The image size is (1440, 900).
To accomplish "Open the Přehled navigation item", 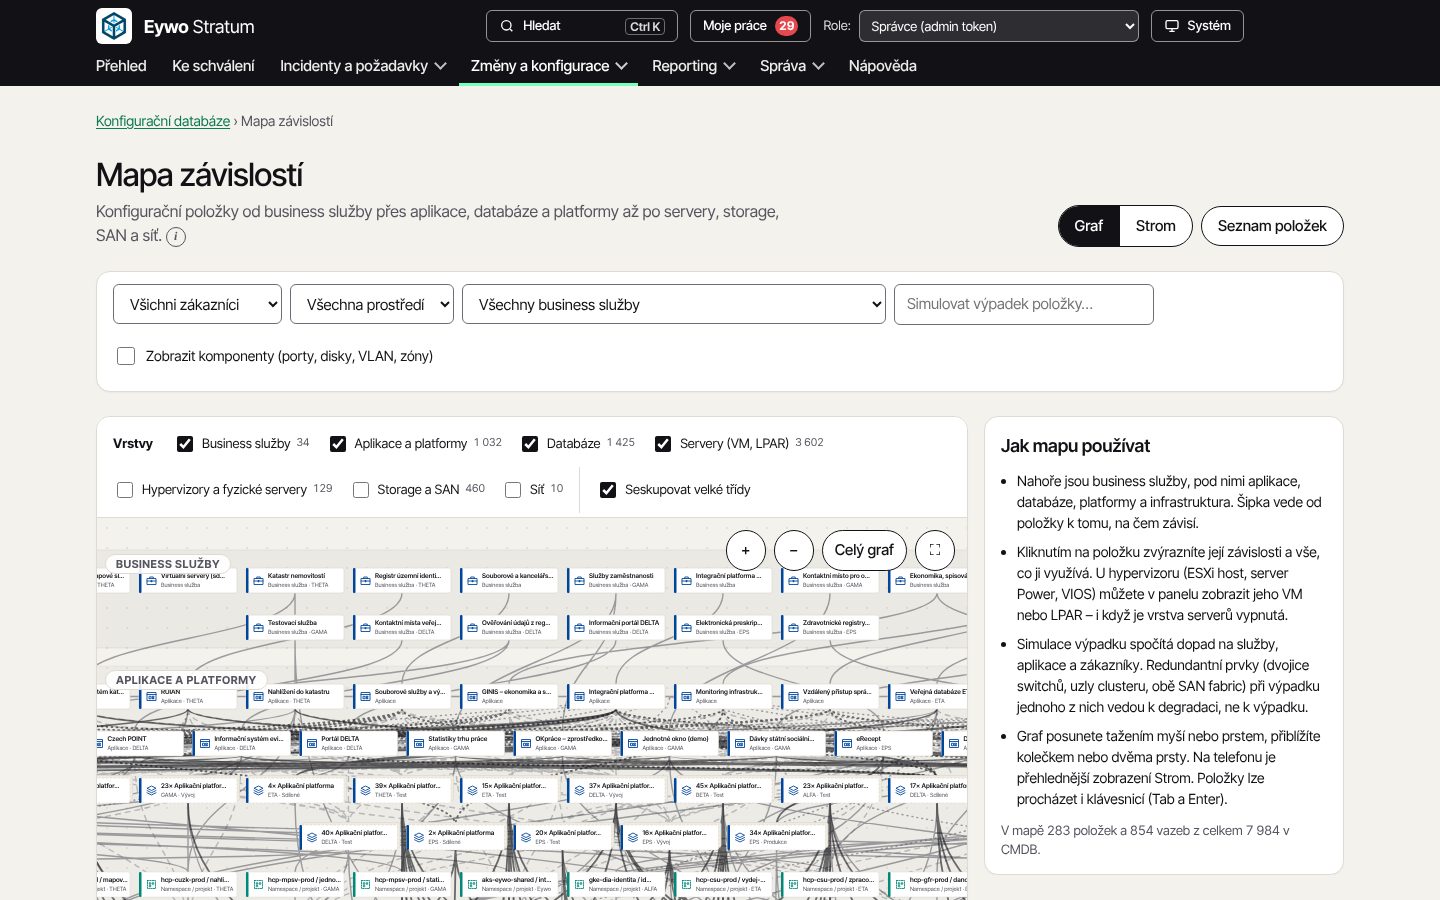I will coord(121,66).
